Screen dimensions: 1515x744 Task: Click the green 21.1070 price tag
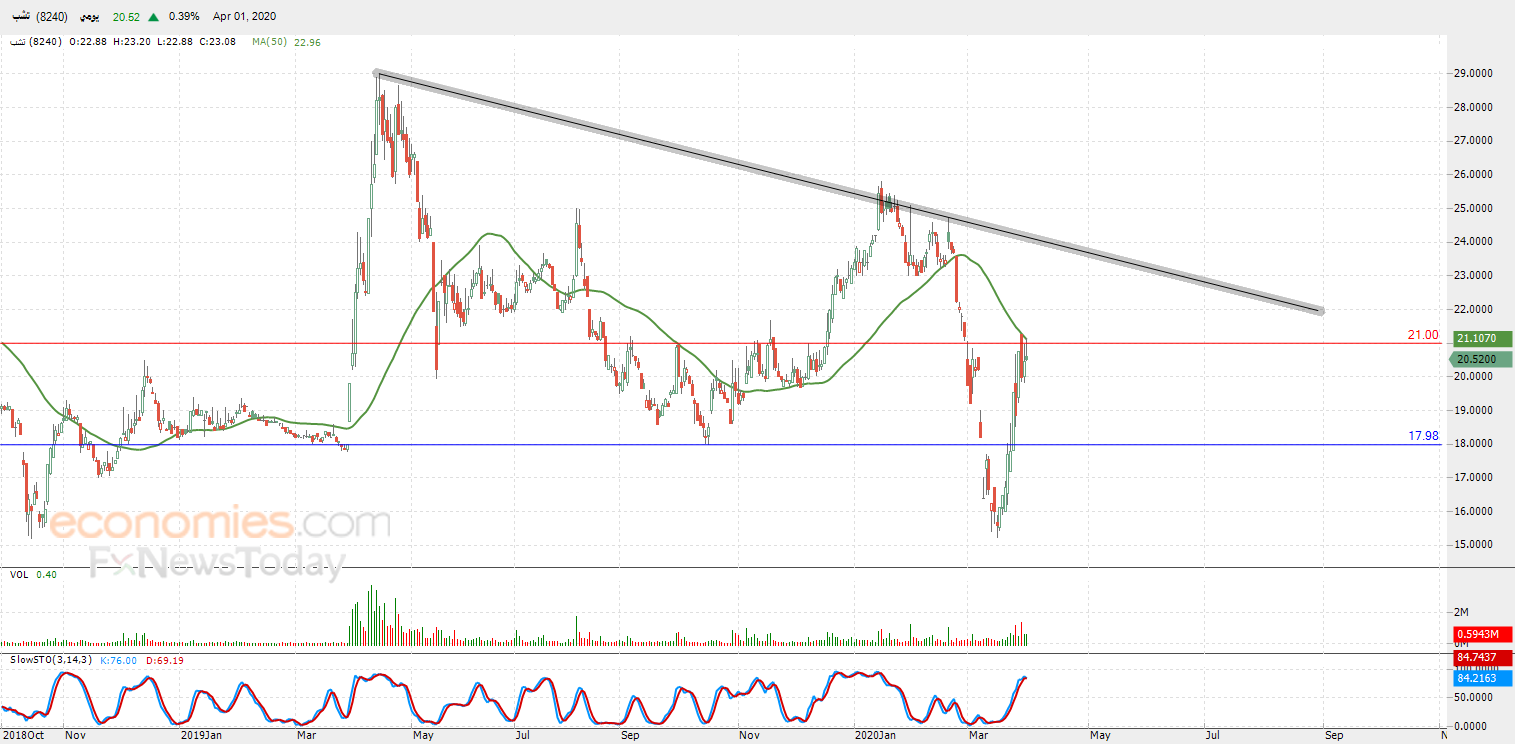tap(1483, 339)
